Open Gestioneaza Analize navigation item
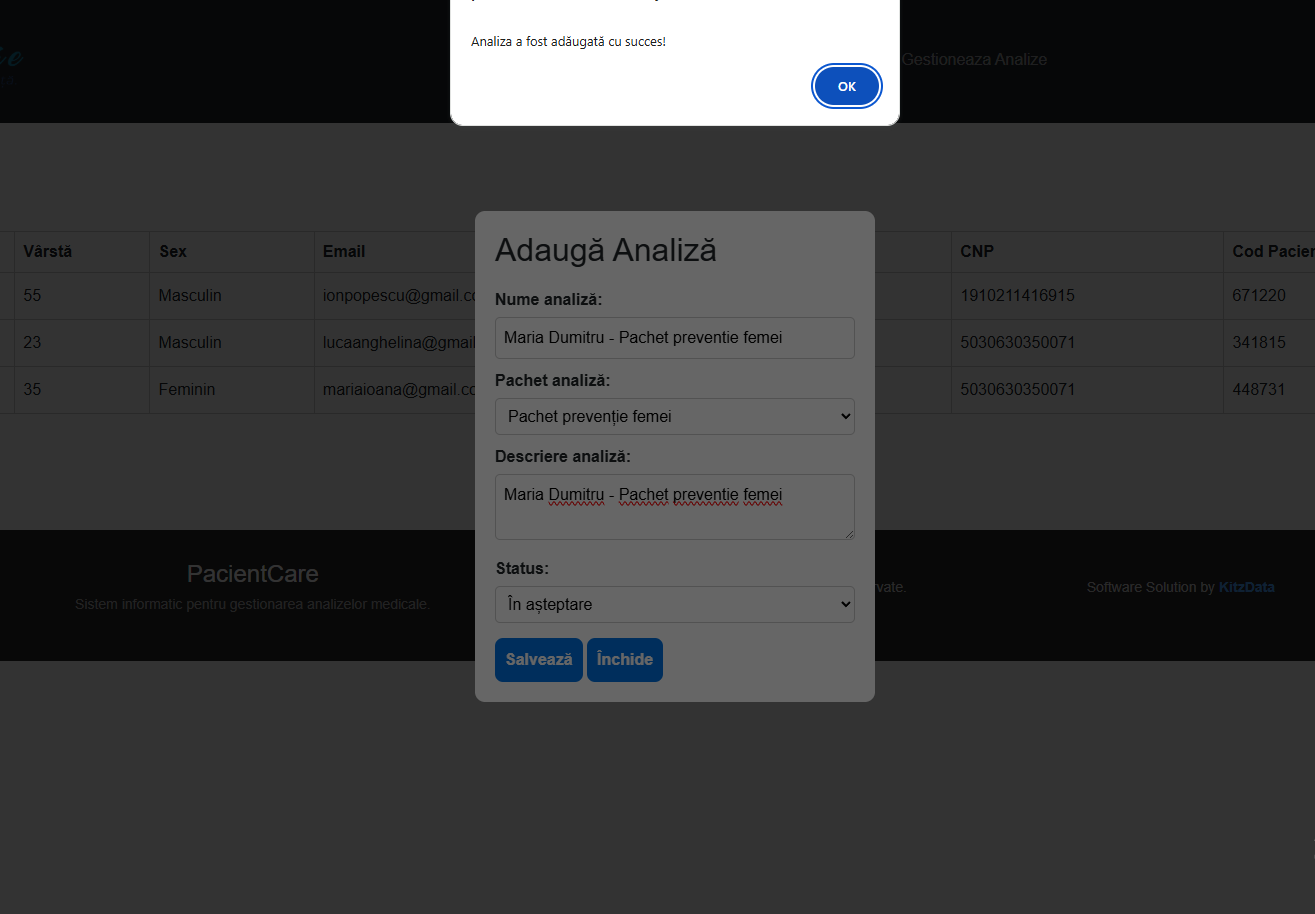This screenshot has height=914, width=1315. coord(974,60)
